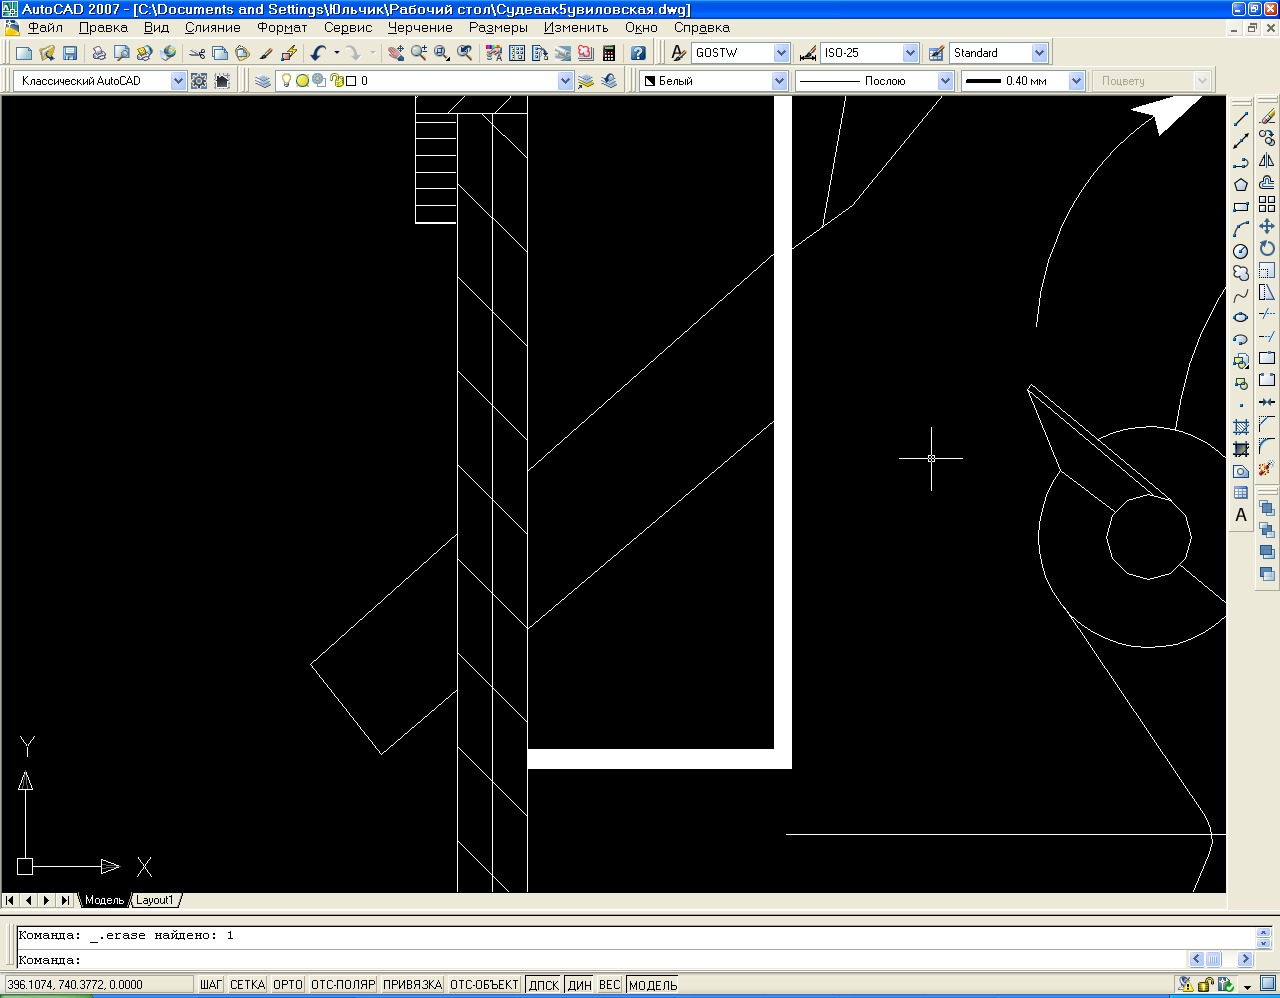1280x998 pixels.
Task: Click the Multiline Text tool
Action: [x=1241, y=515]
